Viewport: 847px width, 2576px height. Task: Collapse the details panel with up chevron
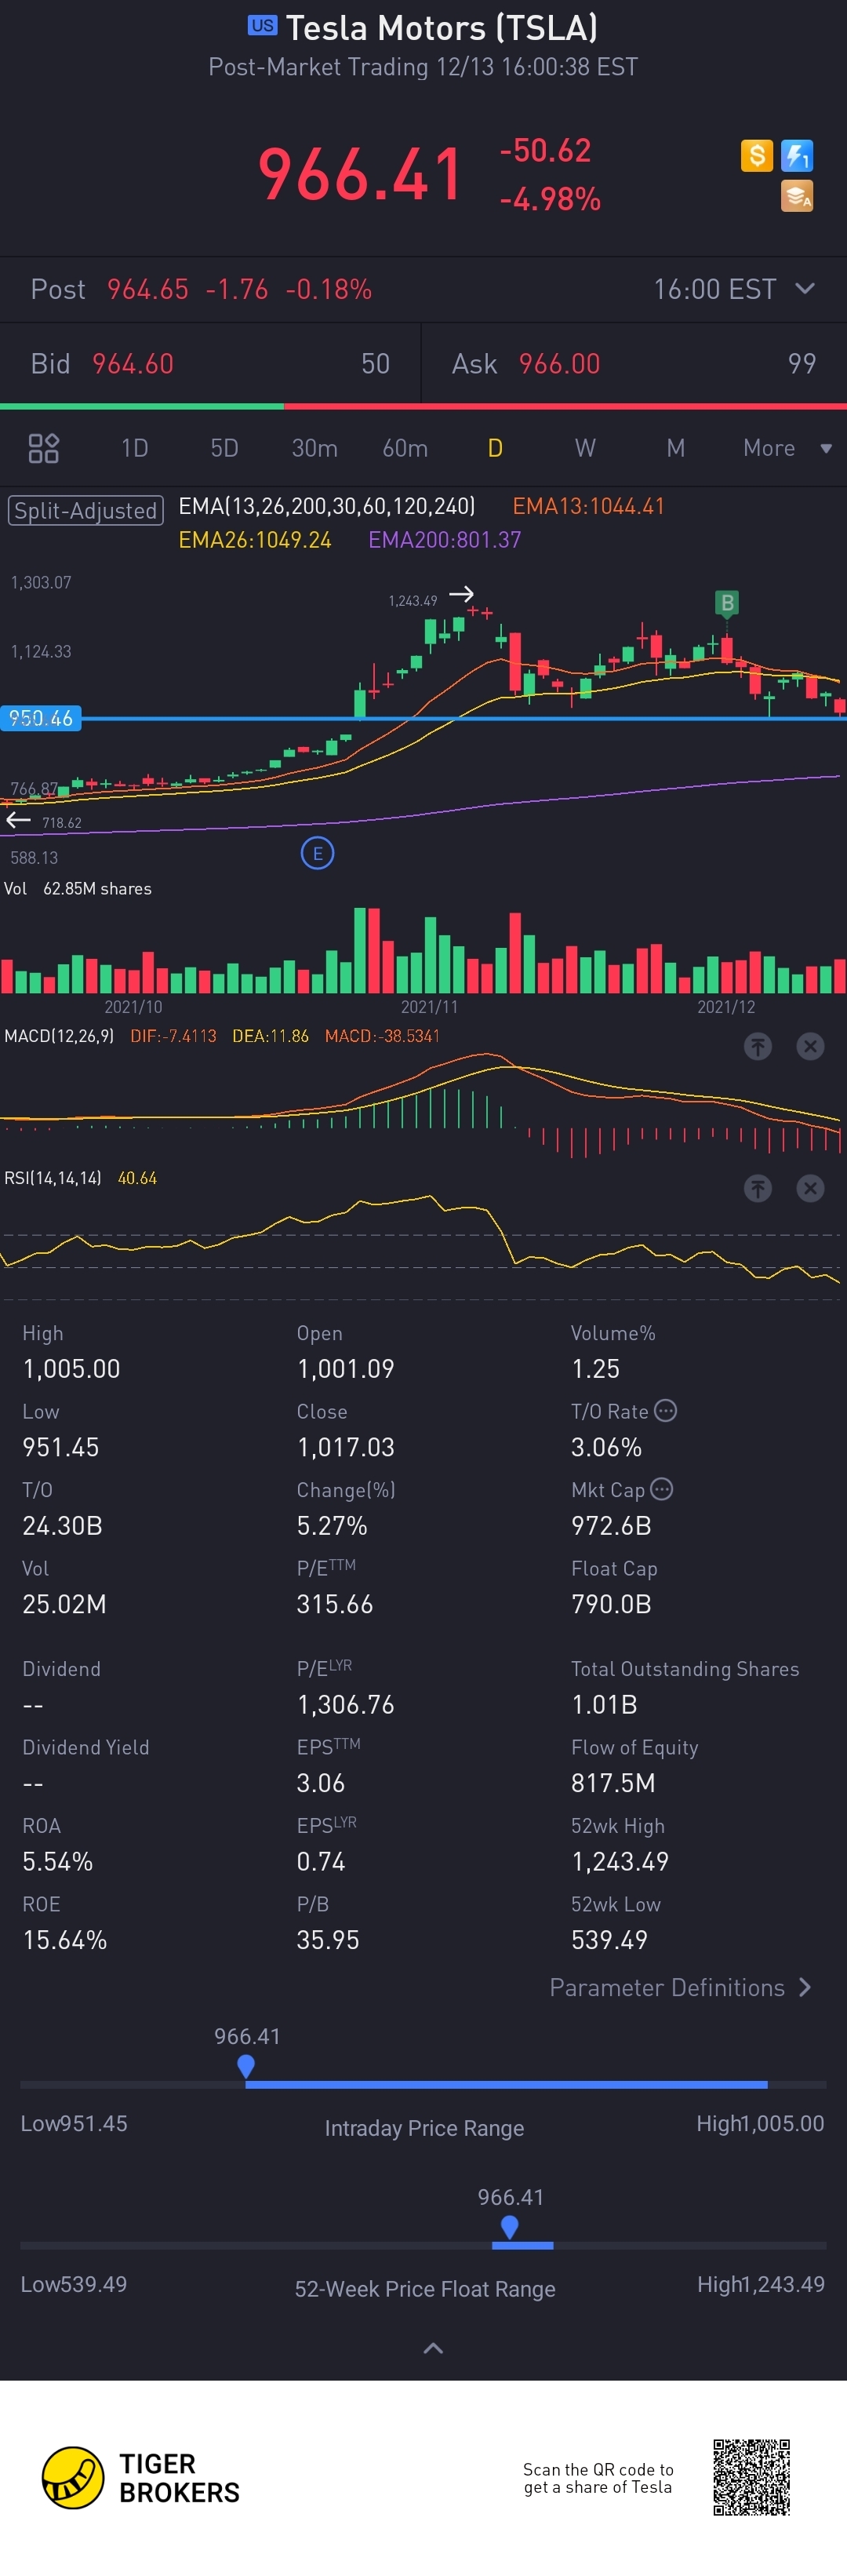point(433,2348)
